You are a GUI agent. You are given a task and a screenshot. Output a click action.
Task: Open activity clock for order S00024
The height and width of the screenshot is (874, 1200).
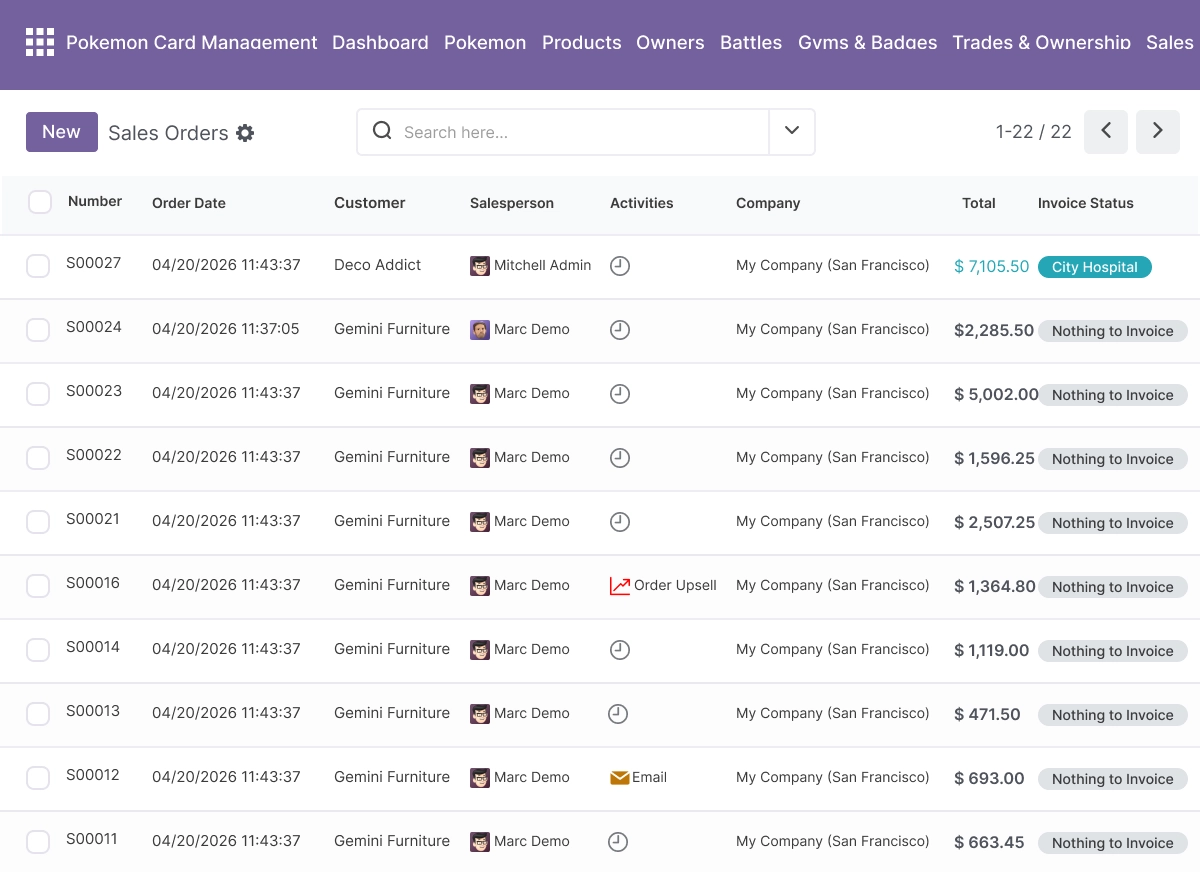click(x=620, y=330)
